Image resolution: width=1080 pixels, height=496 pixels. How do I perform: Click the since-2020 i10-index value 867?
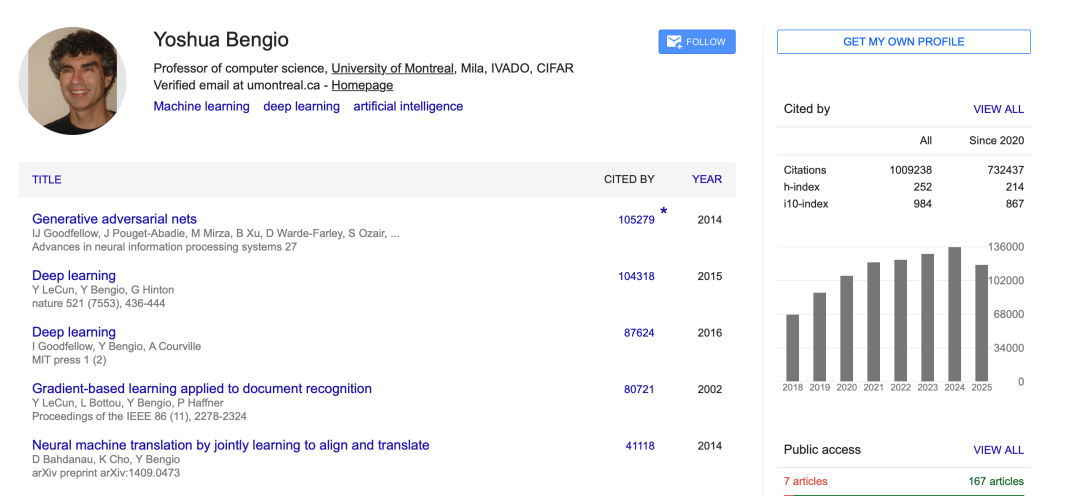tap(1015, 204)
